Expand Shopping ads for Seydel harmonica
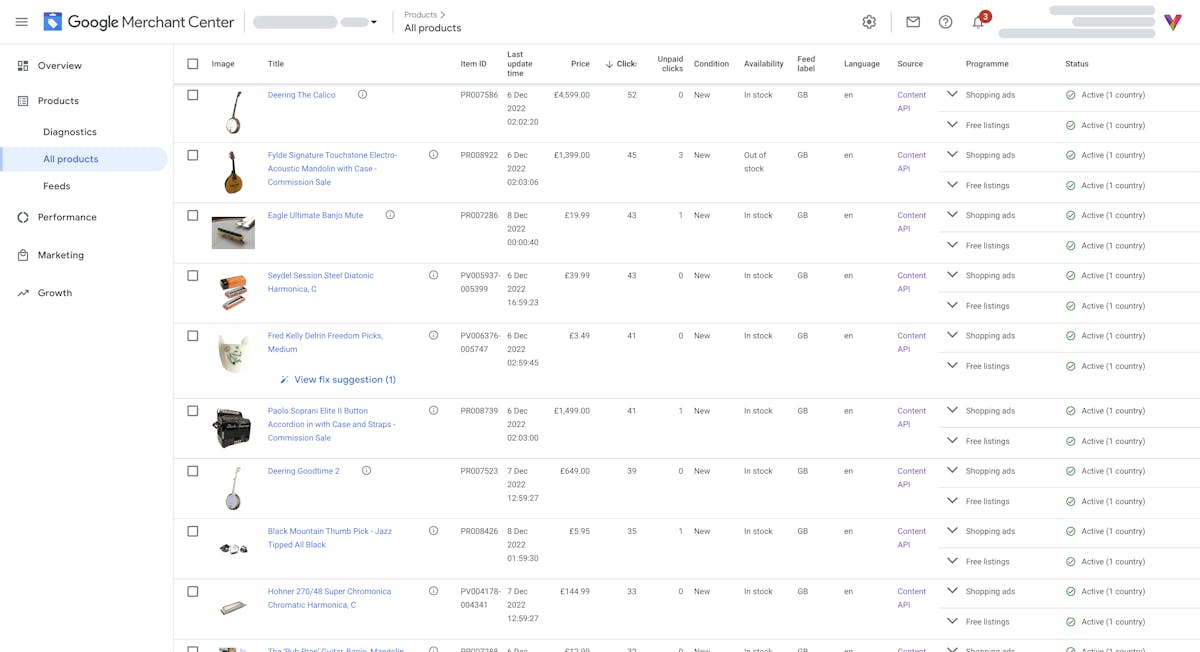Viewport: 1200px width, 652px height. click(952, 275)
